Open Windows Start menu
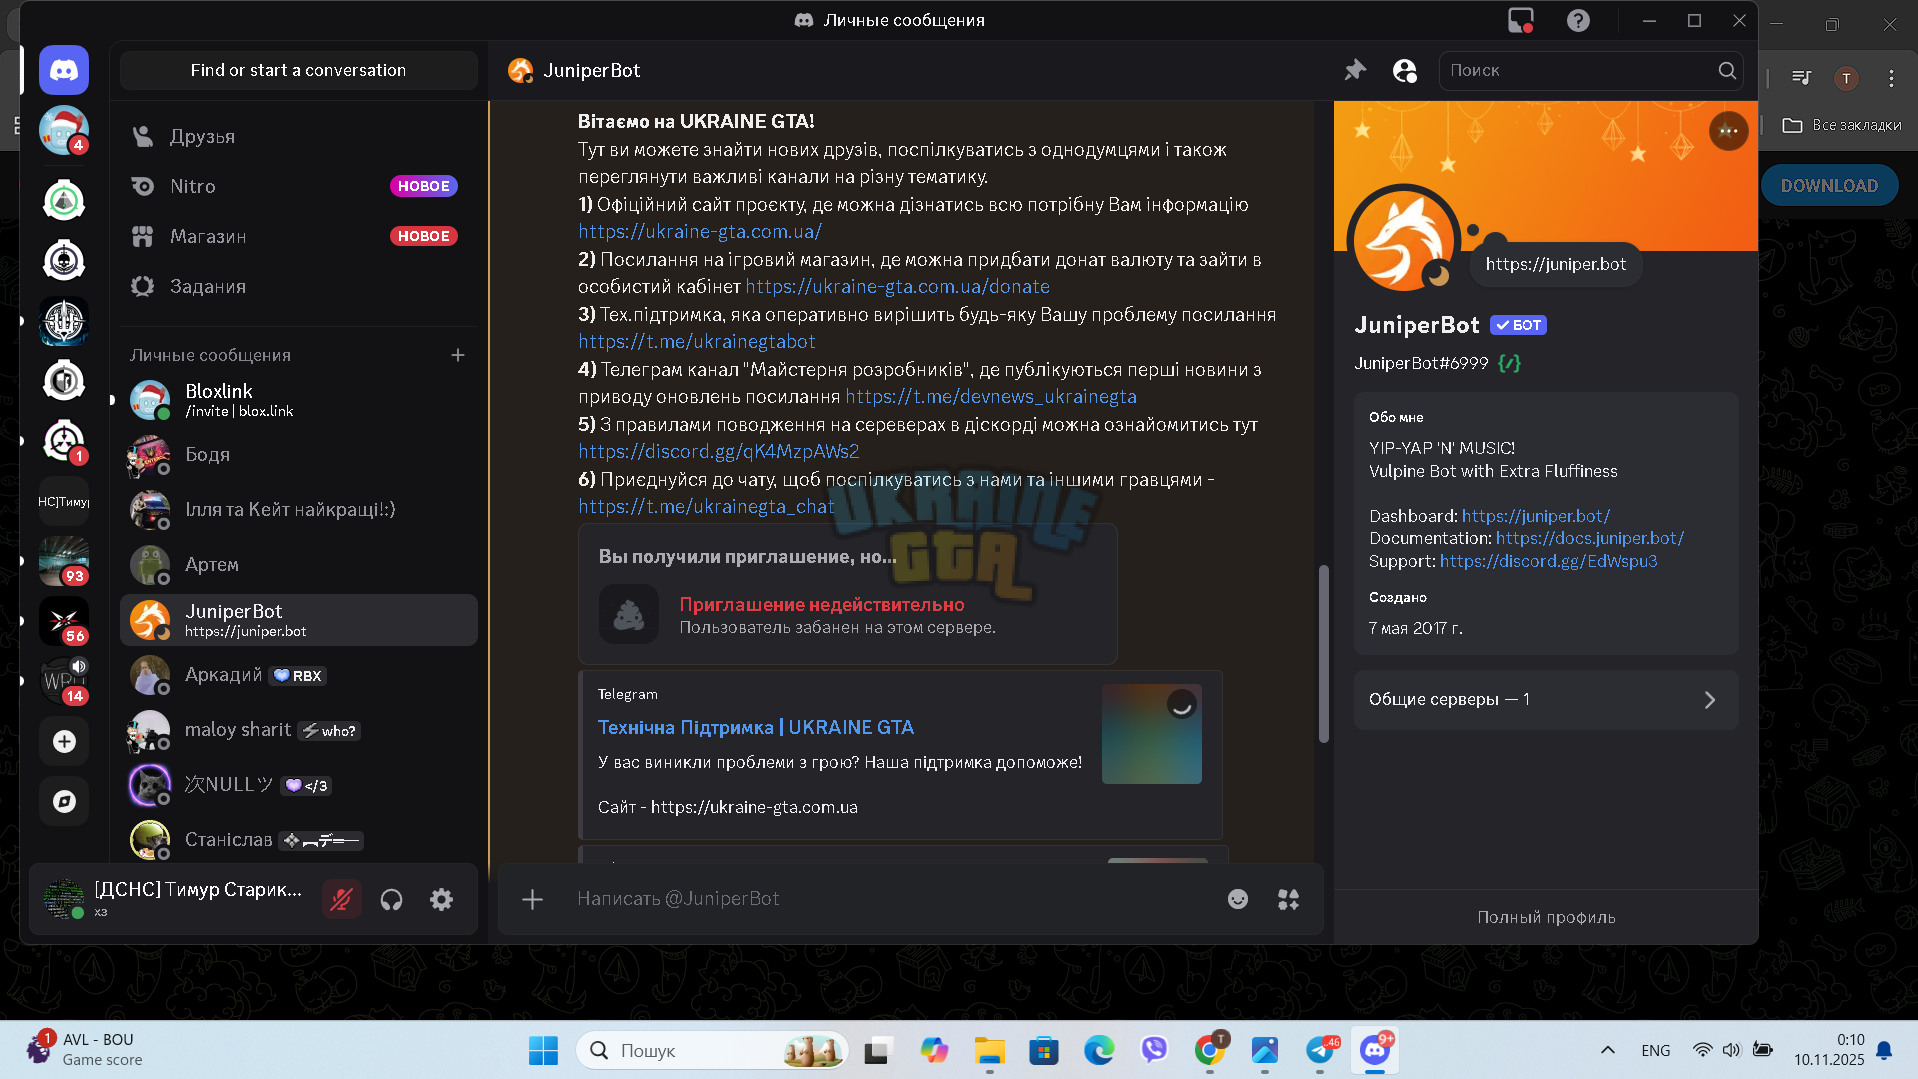Screen dimensions: 1918x1079 [x=543, y=1050]
